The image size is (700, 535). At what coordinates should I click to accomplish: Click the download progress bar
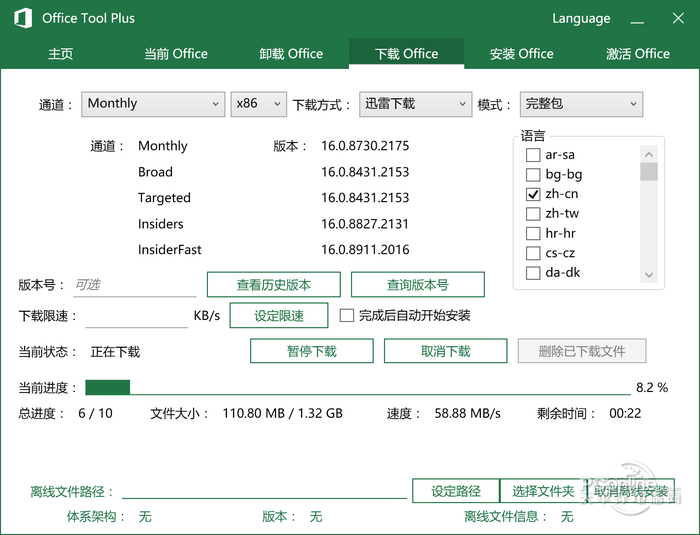coord(357,387)
